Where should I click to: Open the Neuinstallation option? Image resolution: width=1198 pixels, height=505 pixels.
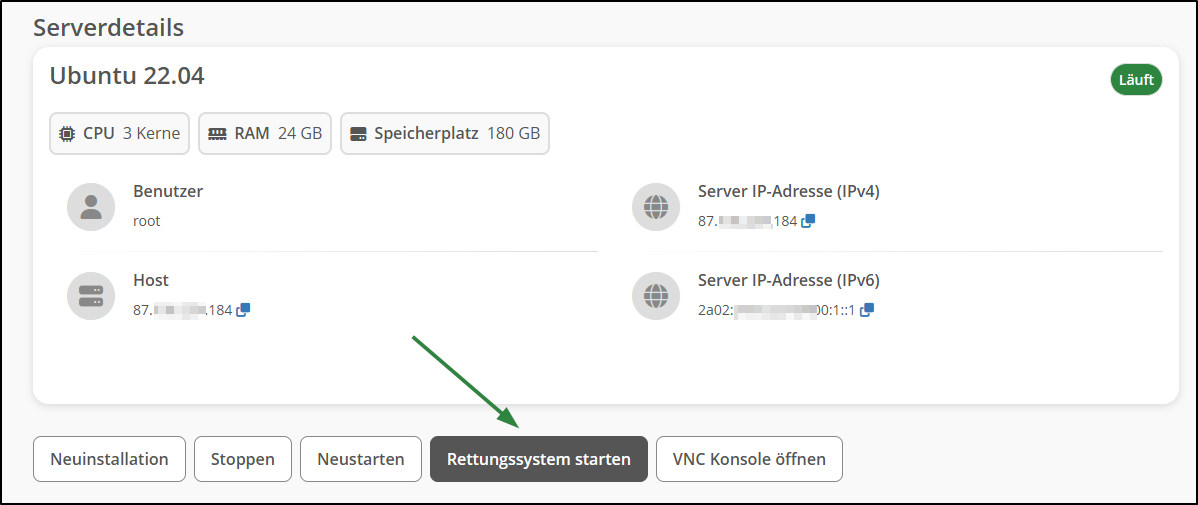click(109, 459)
